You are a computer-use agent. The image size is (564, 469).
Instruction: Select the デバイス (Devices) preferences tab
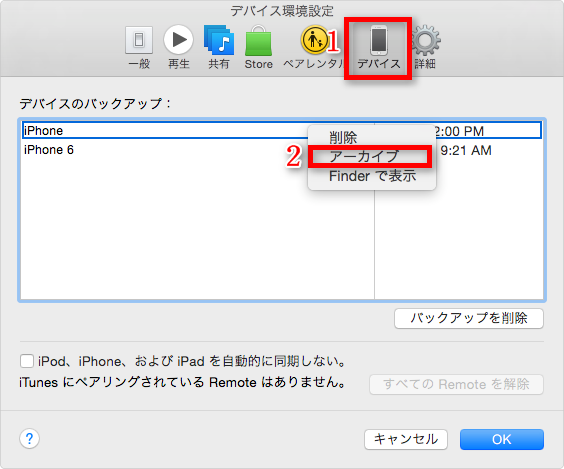click(x=378, y=47)
